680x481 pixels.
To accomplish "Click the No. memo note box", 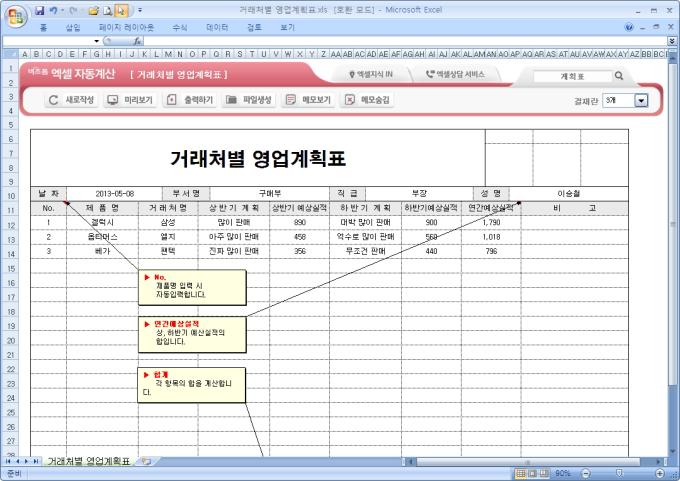I will click(192, 287).
